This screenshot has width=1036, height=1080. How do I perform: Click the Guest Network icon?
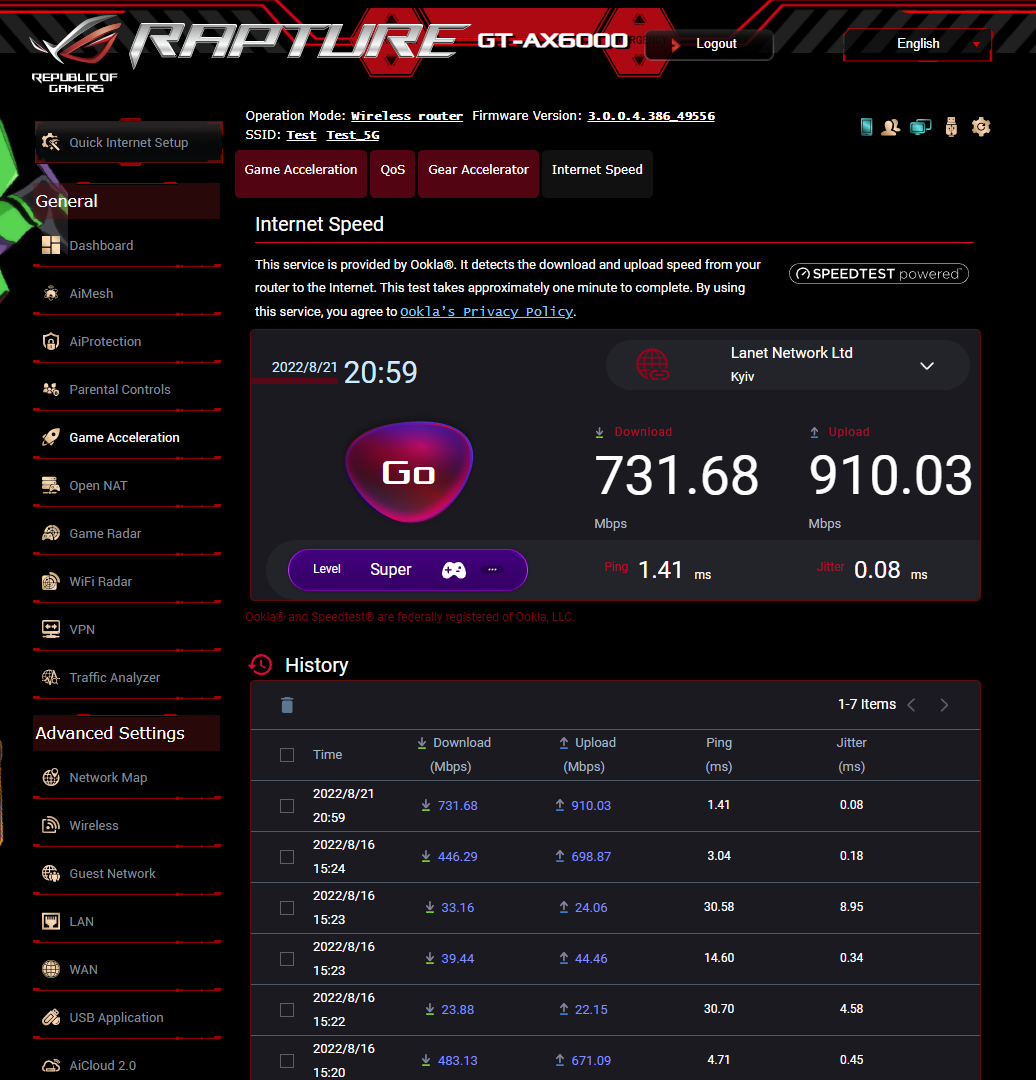[51, 873]
